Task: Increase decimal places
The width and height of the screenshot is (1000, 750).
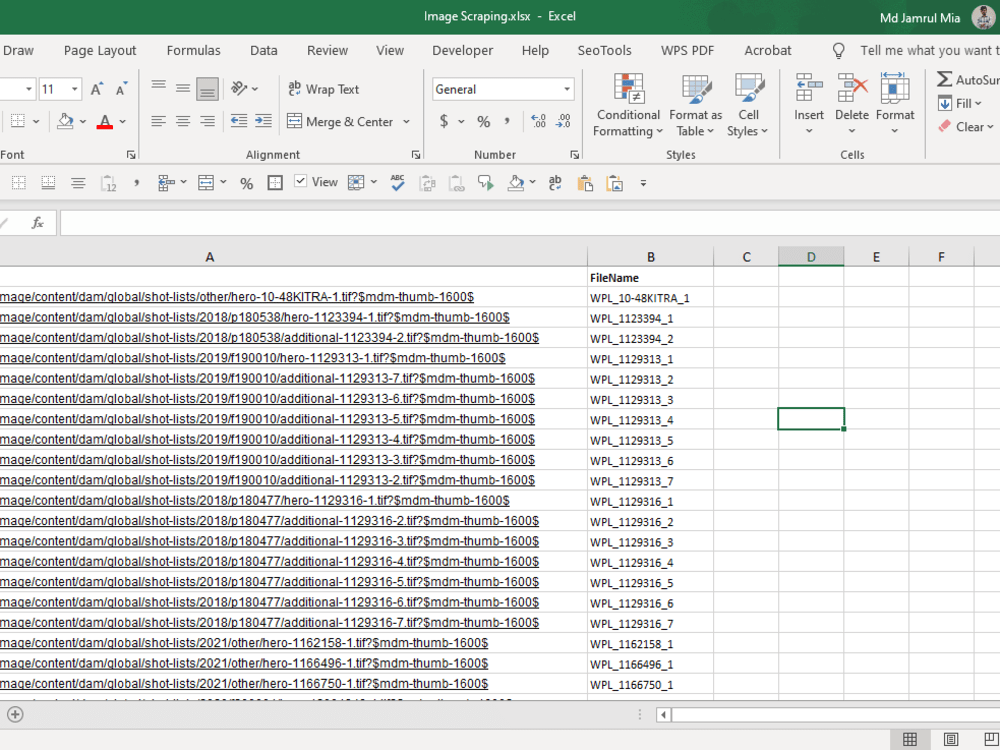Action: (538, 121)
